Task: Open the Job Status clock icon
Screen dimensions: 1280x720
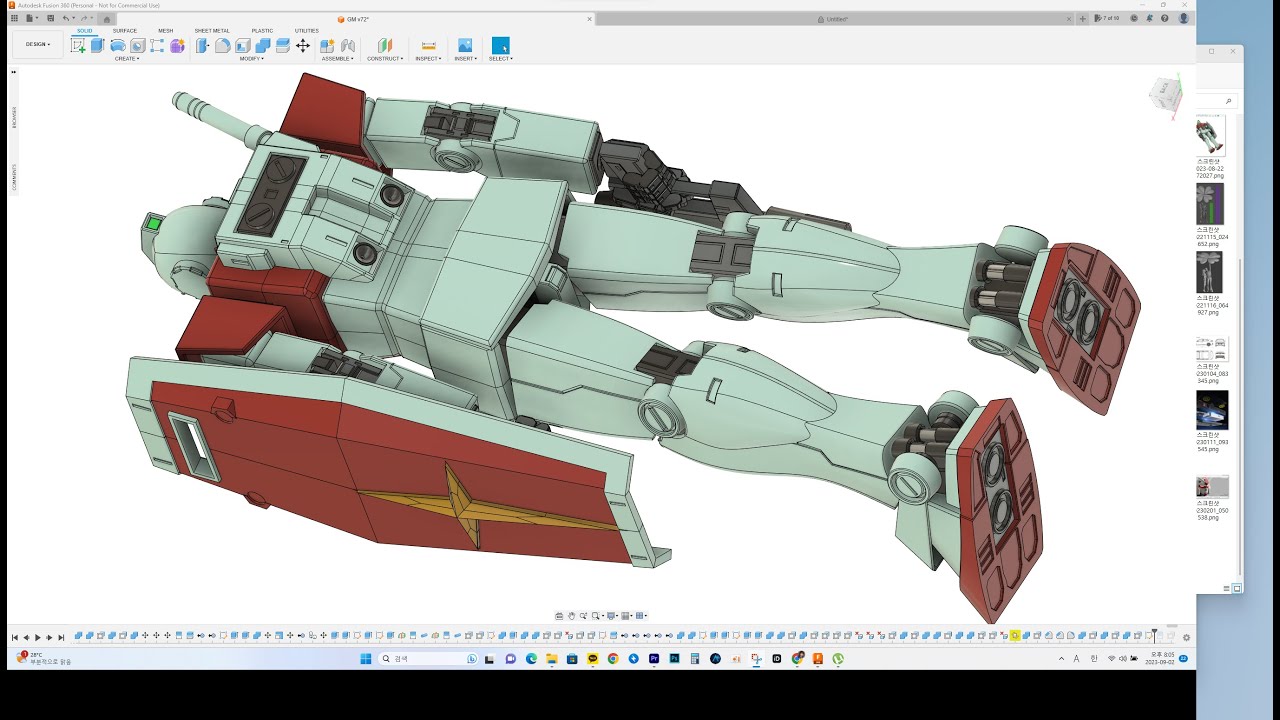Action: pyautogui.click(x=1134, y=18)
